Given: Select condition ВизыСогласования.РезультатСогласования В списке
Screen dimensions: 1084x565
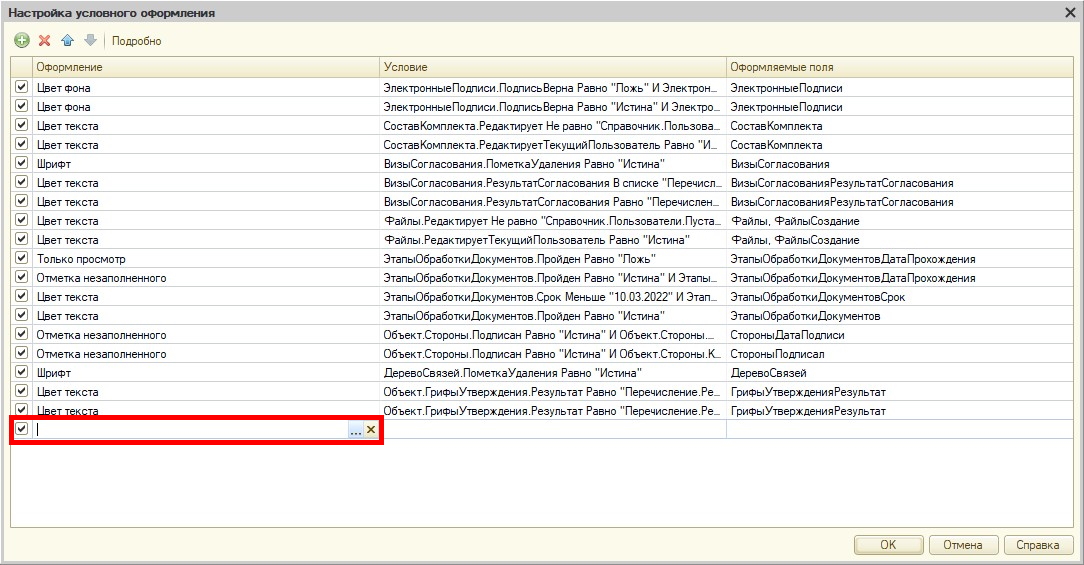Looking at the screenshot, I should pyautogui.click(x=553, y=183).
